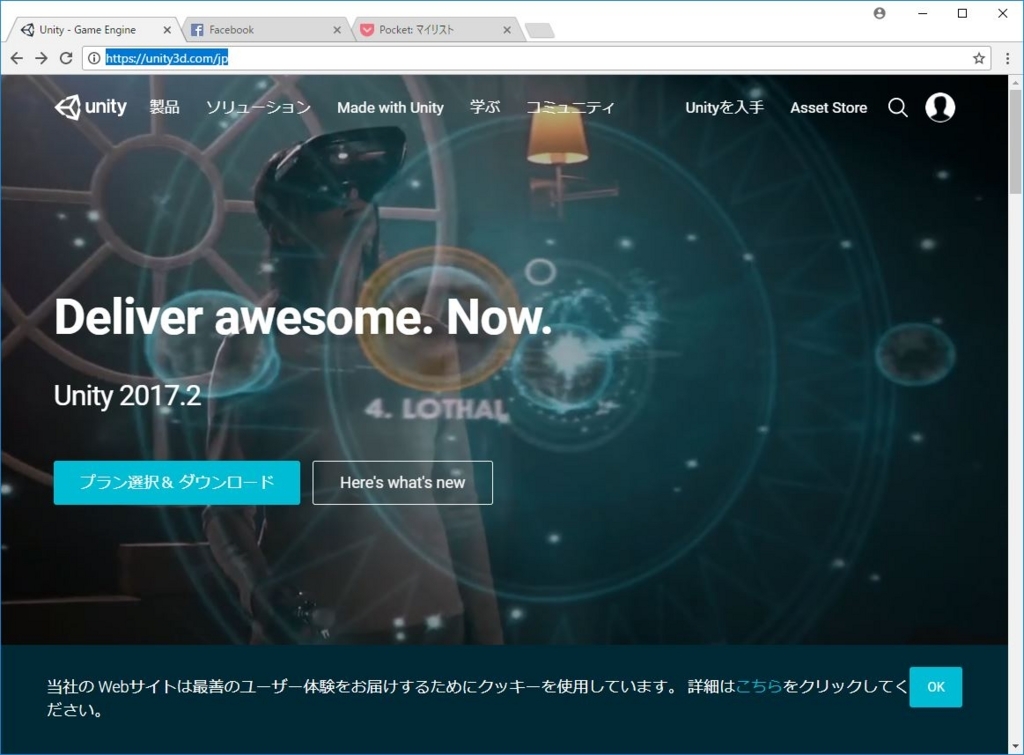Click the Unity logo in the navigation bar
The height and width of the screenshot is (755, 1024).
pyautogui.click(x=91, y=107)
